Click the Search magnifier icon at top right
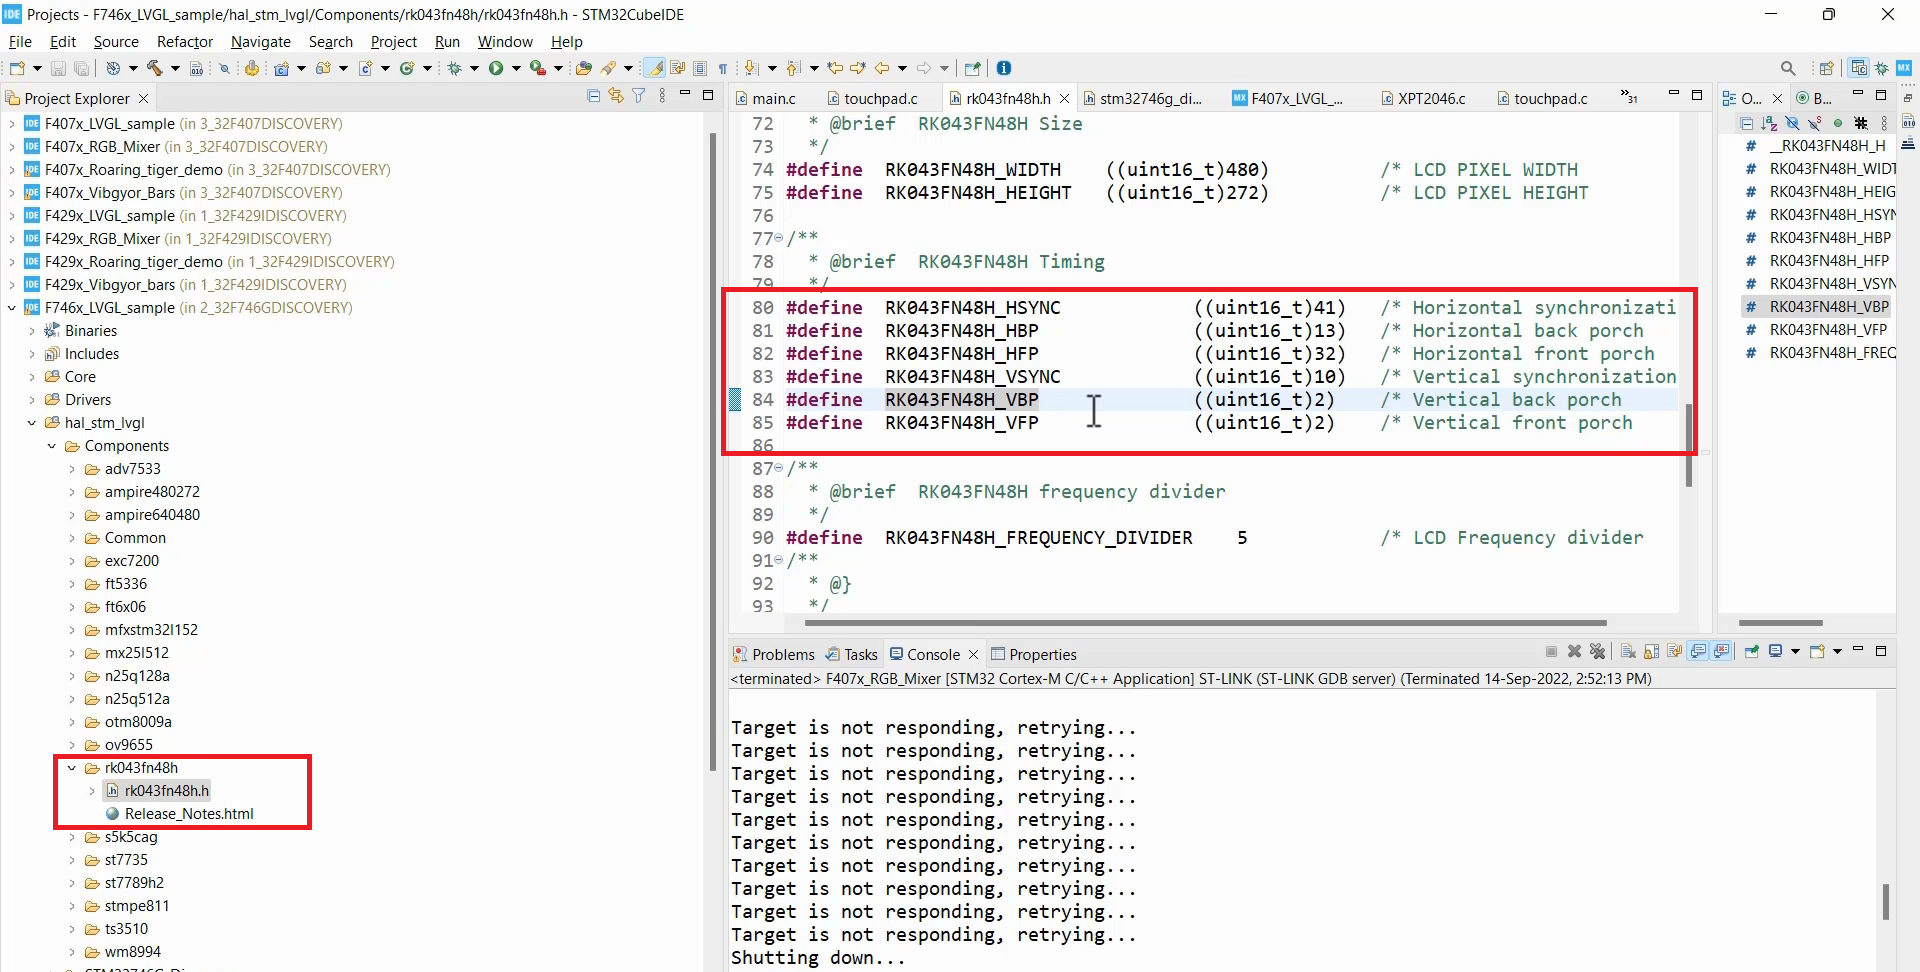This screenshot has width=1920, height=972. [x=1788, y=68]
